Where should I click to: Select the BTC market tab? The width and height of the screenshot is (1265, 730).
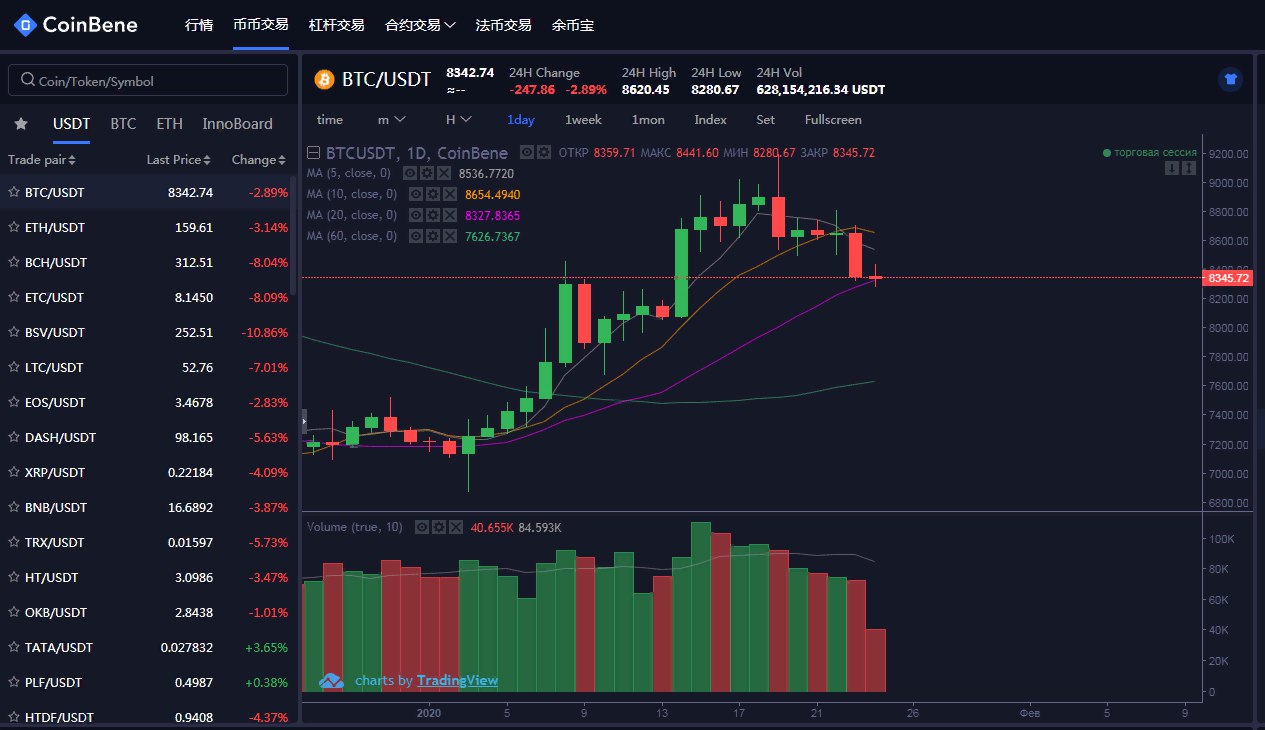(123, 124)
